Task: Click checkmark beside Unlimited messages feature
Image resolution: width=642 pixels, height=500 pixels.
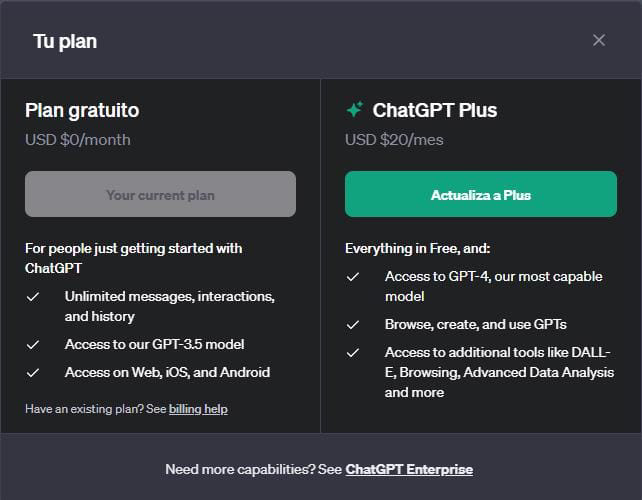Action: click(x=33, y=297)
